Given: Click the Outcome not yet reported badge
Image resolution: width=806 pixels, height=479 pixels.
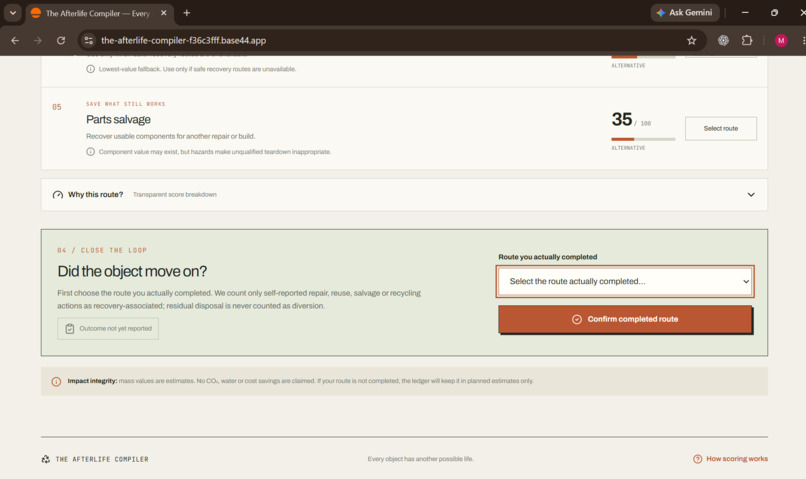Looking at the screenshot, I should tap(108, 328).
